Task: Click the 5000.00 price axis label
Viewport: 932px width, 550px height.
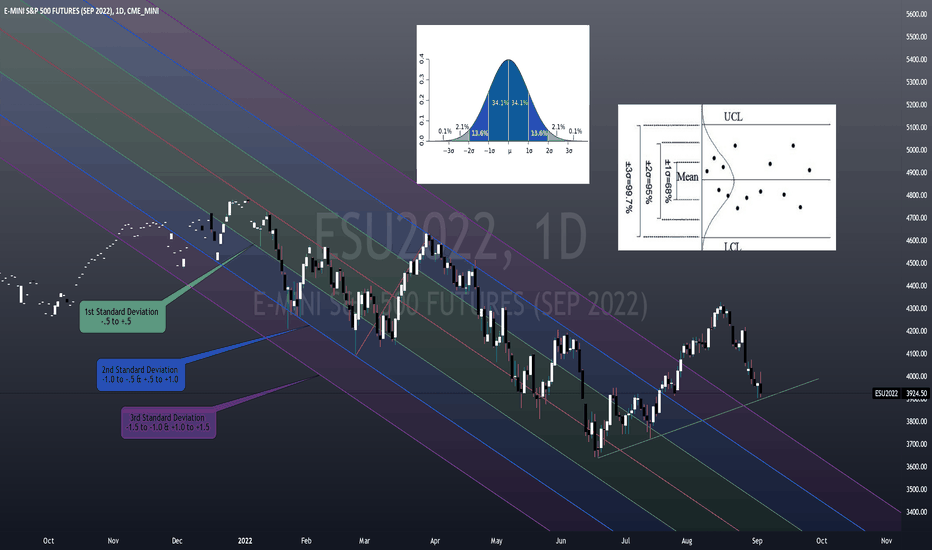Action: point(916,150)
